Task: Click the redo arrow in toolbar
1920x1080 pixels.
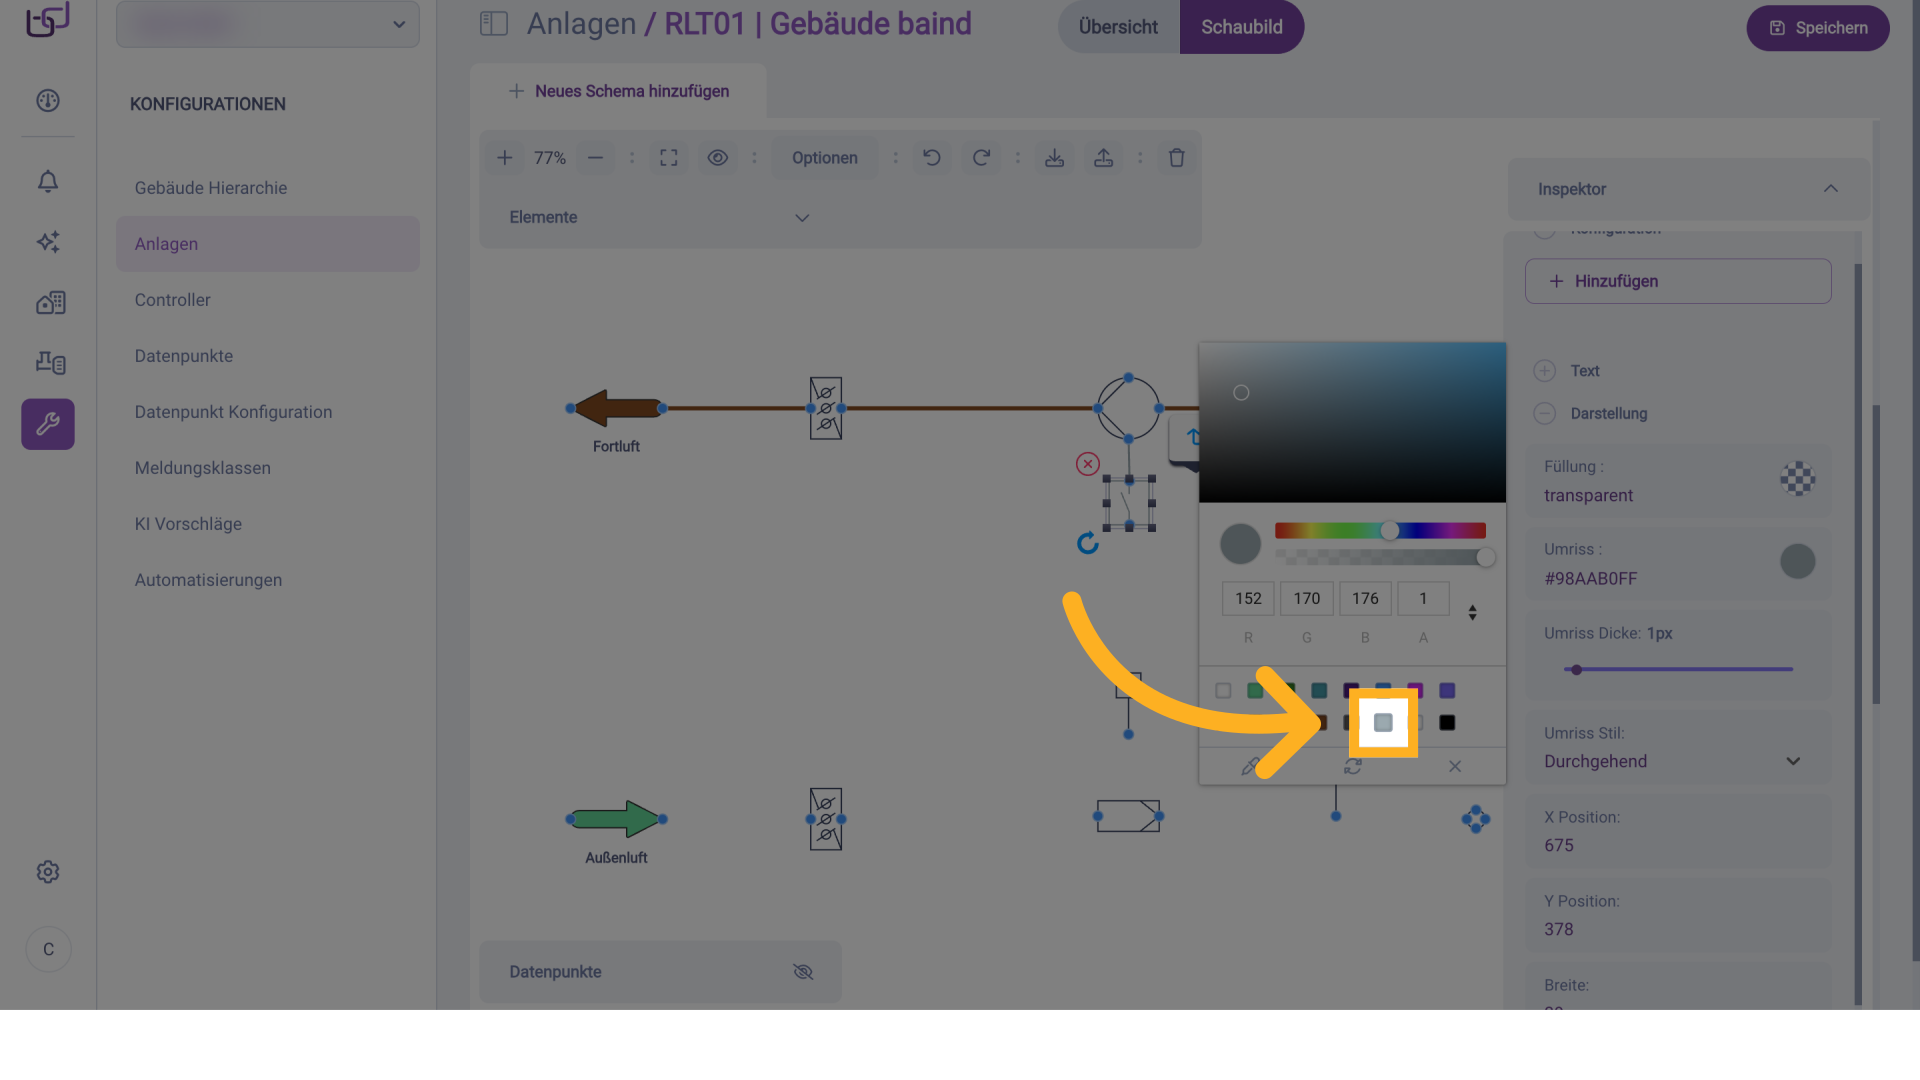Action: pos(981,158)
